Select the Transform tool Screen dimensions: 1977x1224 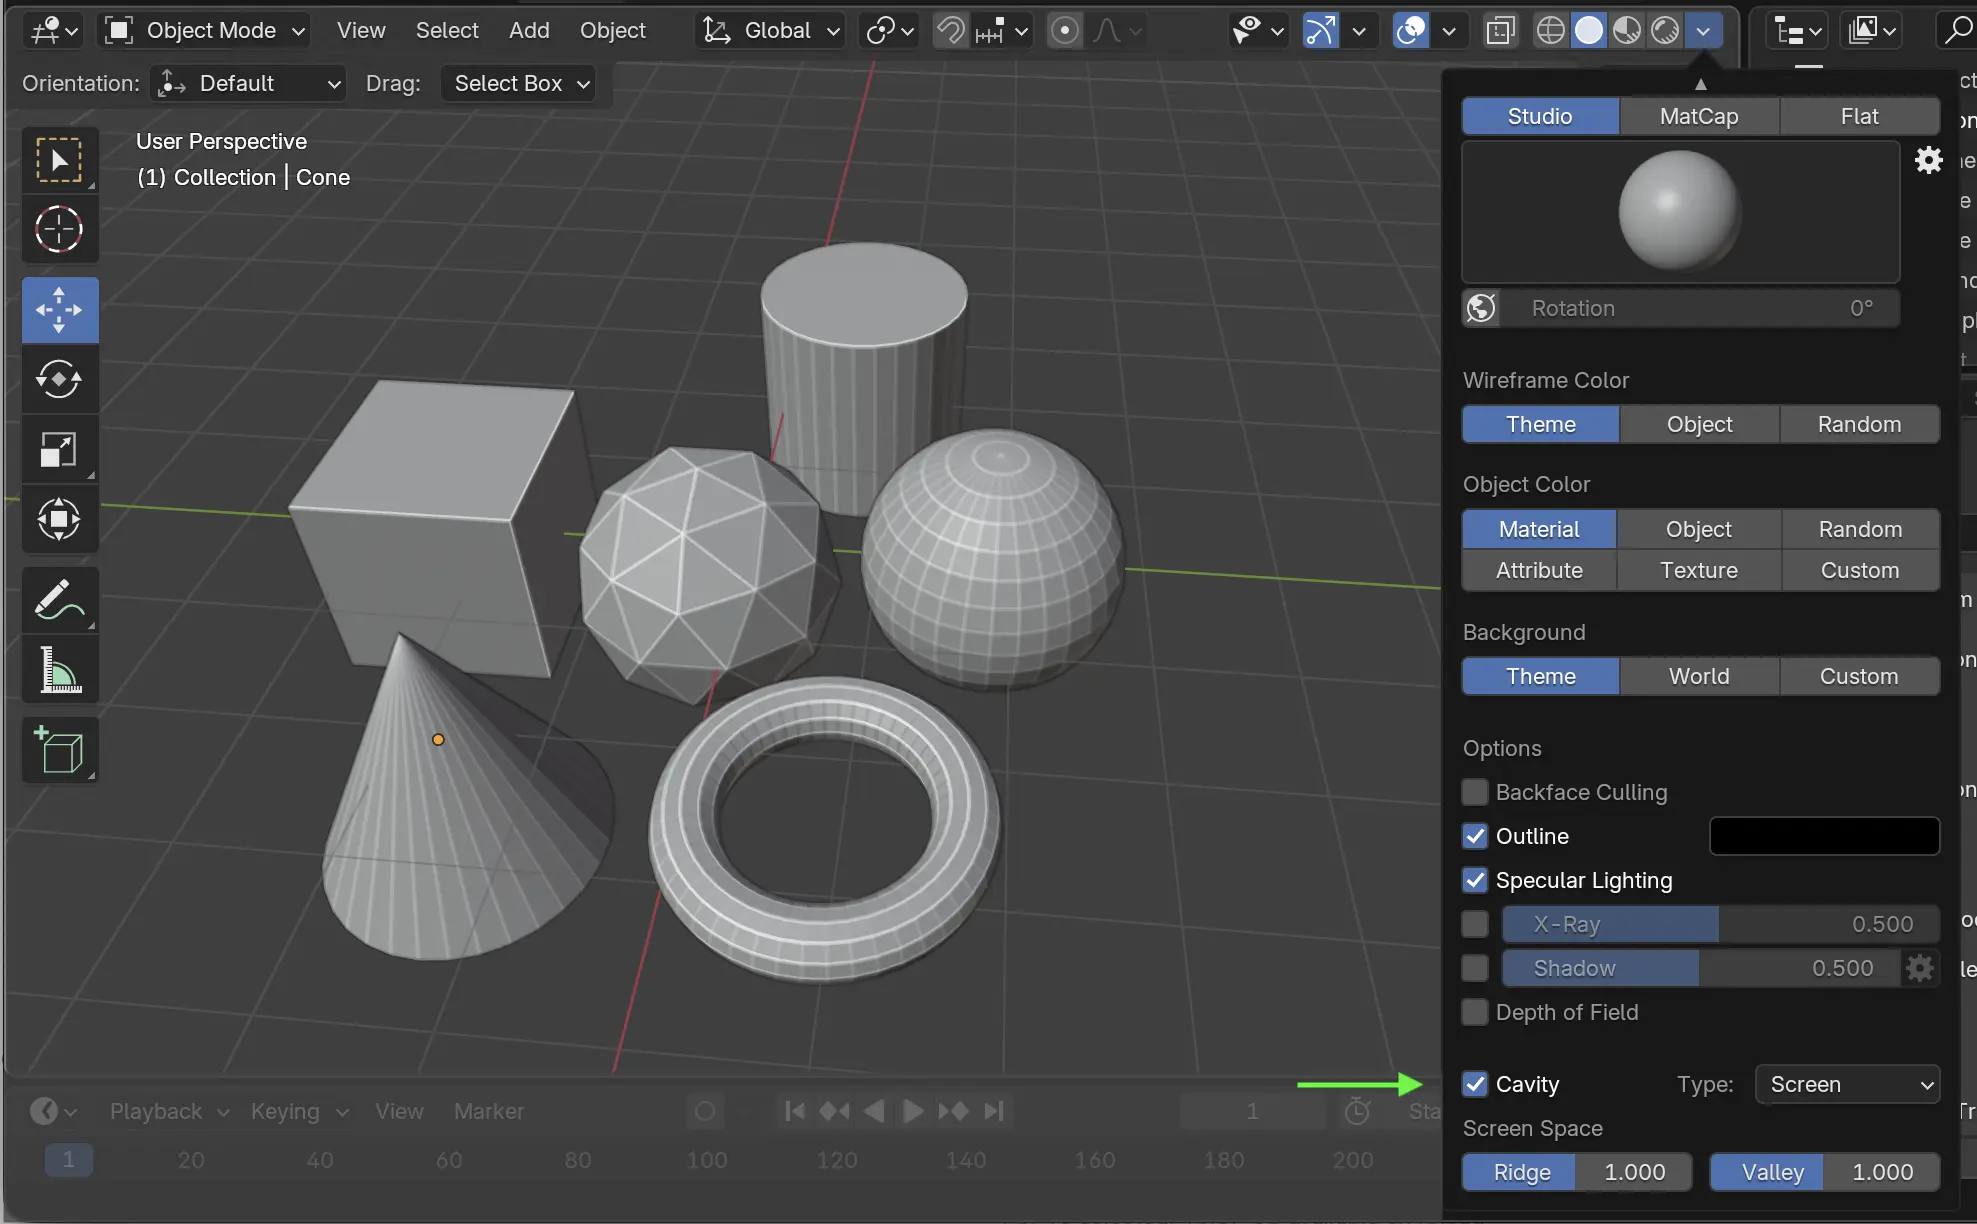[59, 519]
